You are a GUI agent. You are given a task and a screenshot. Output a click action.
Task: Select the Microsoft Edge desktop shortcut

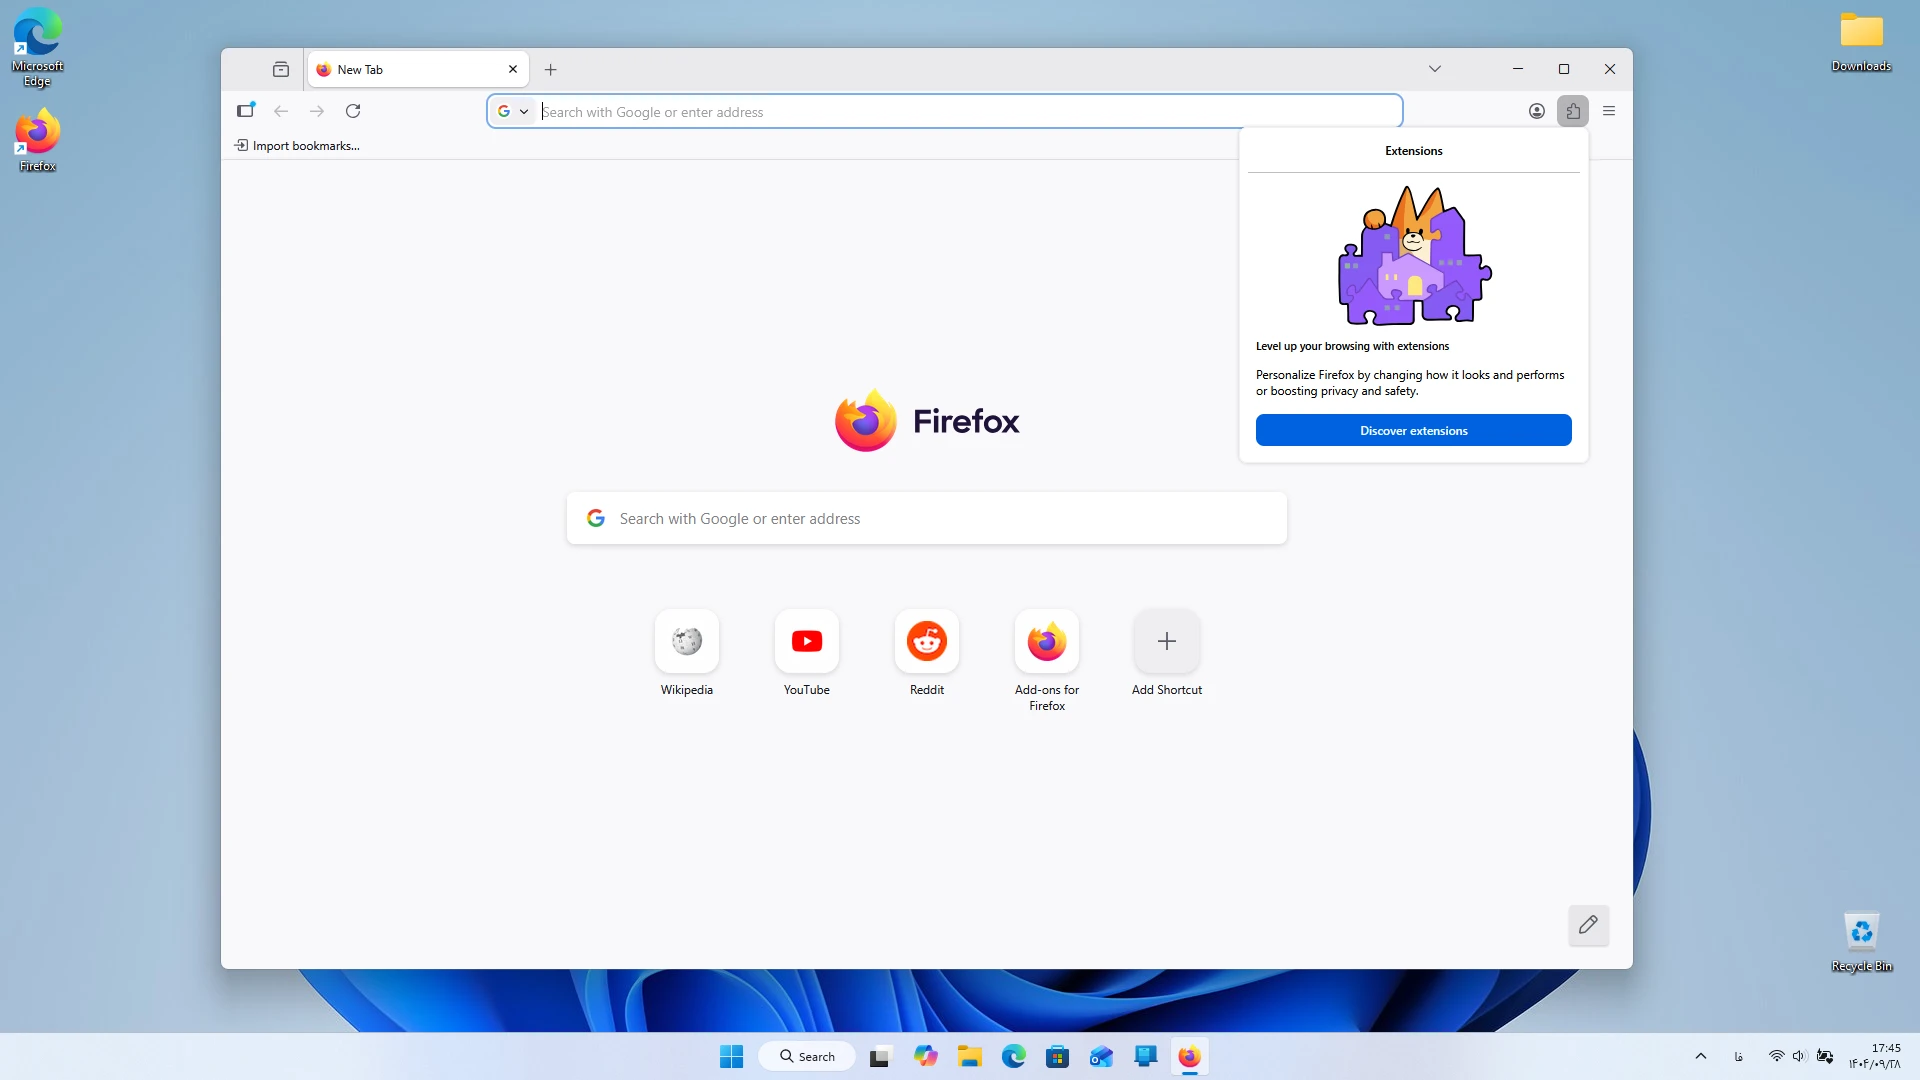click(38, 48)
